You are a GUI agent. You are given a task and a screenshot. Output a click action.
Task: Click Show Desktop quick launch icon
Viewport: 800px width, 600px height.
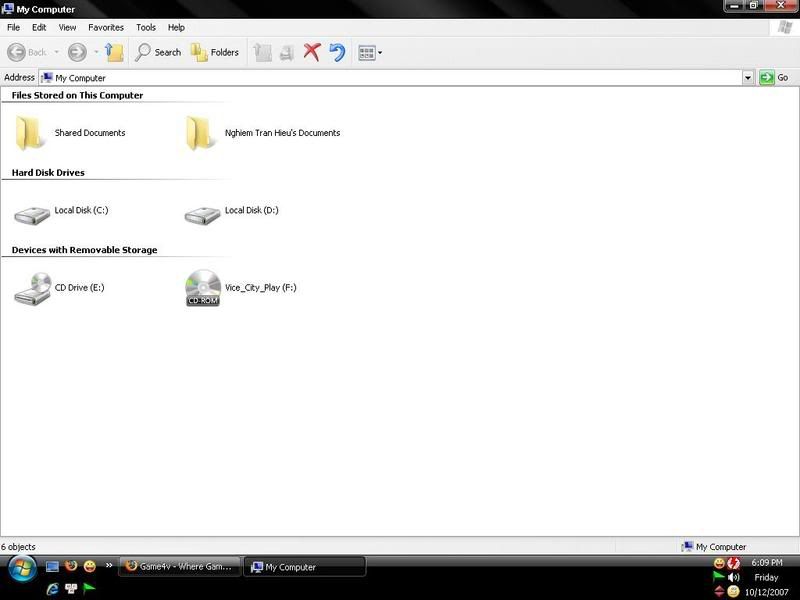coord(52,566)
